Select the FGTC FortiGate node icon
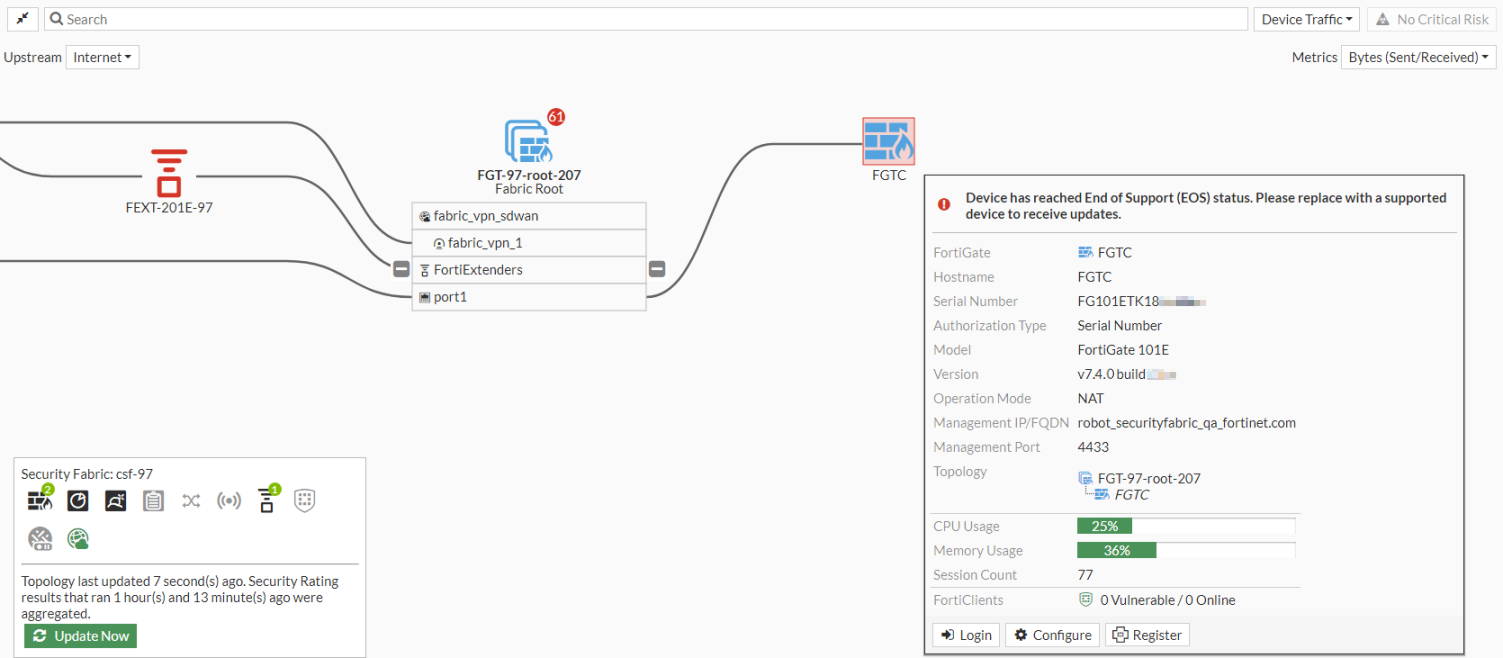The width and height of the screenshot is (1503, 658). click(889, 141)
